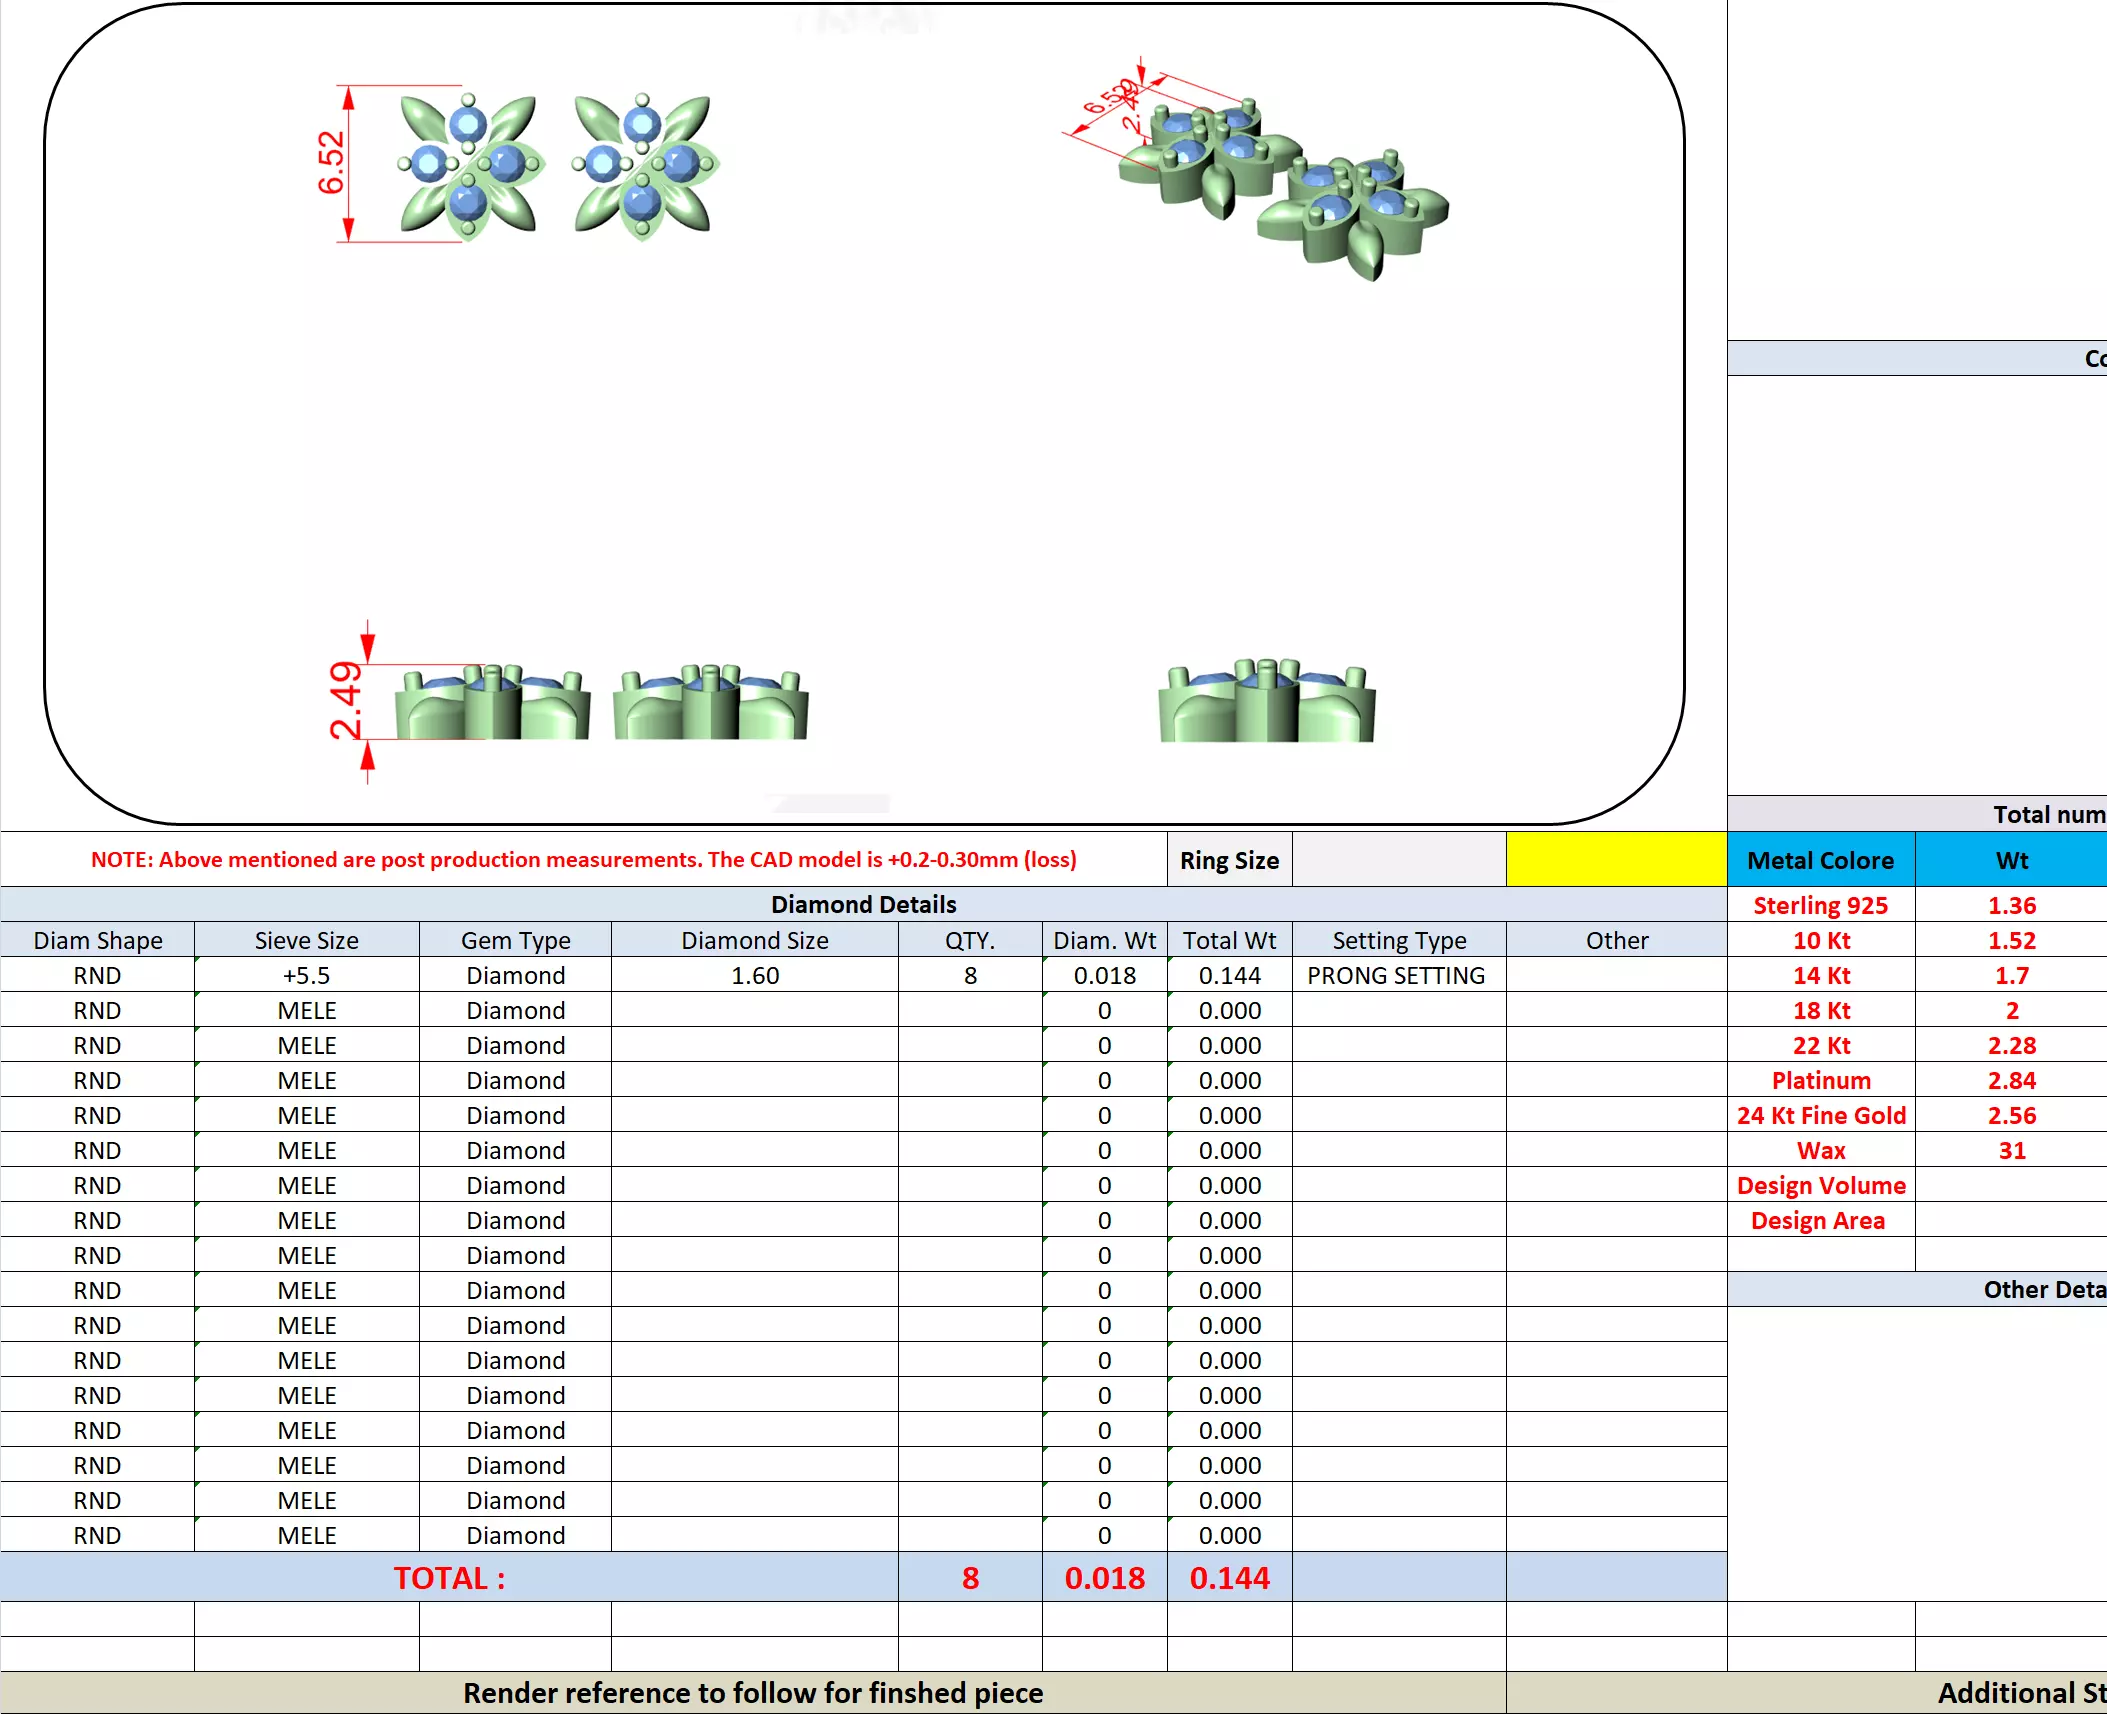Select the Metal Colore header cell
The height and width of the screenshot is (1714, 2107).
[x=1819, y=860]
